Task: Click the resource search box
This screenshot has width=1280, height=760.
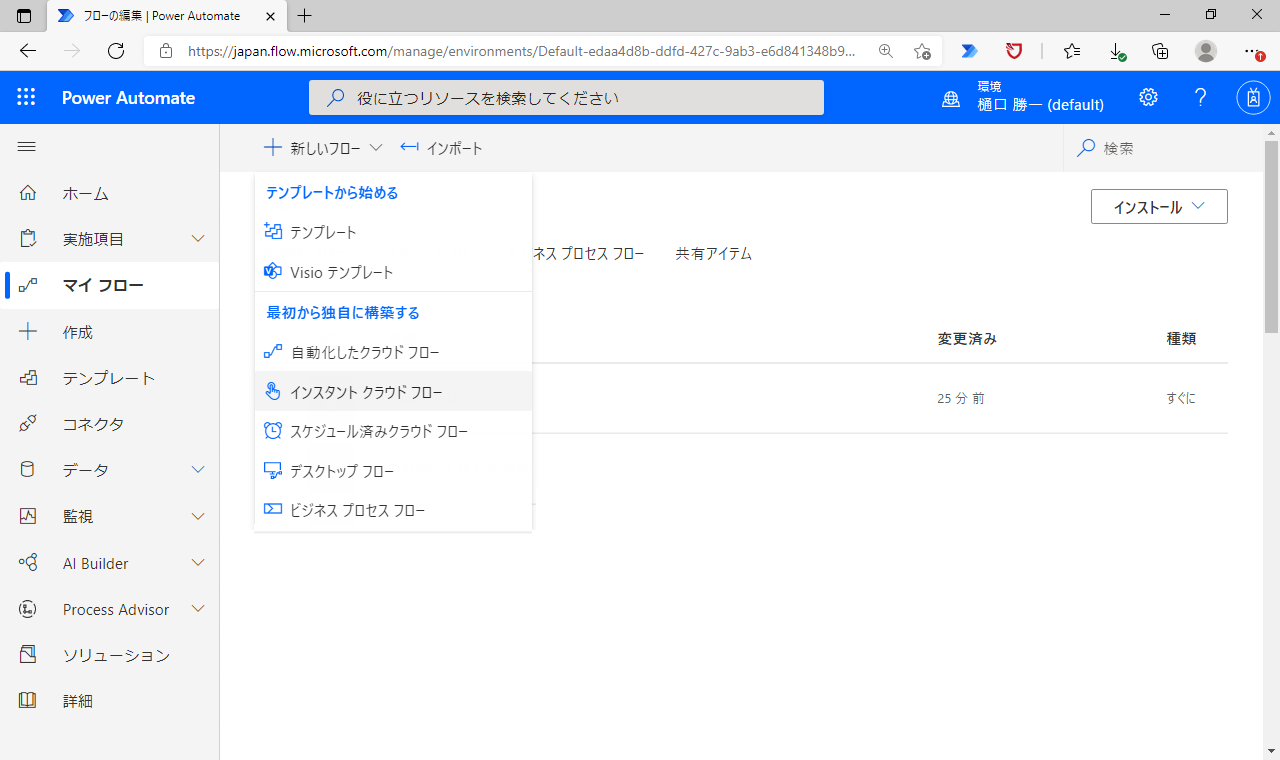Action: click(566, 98)
